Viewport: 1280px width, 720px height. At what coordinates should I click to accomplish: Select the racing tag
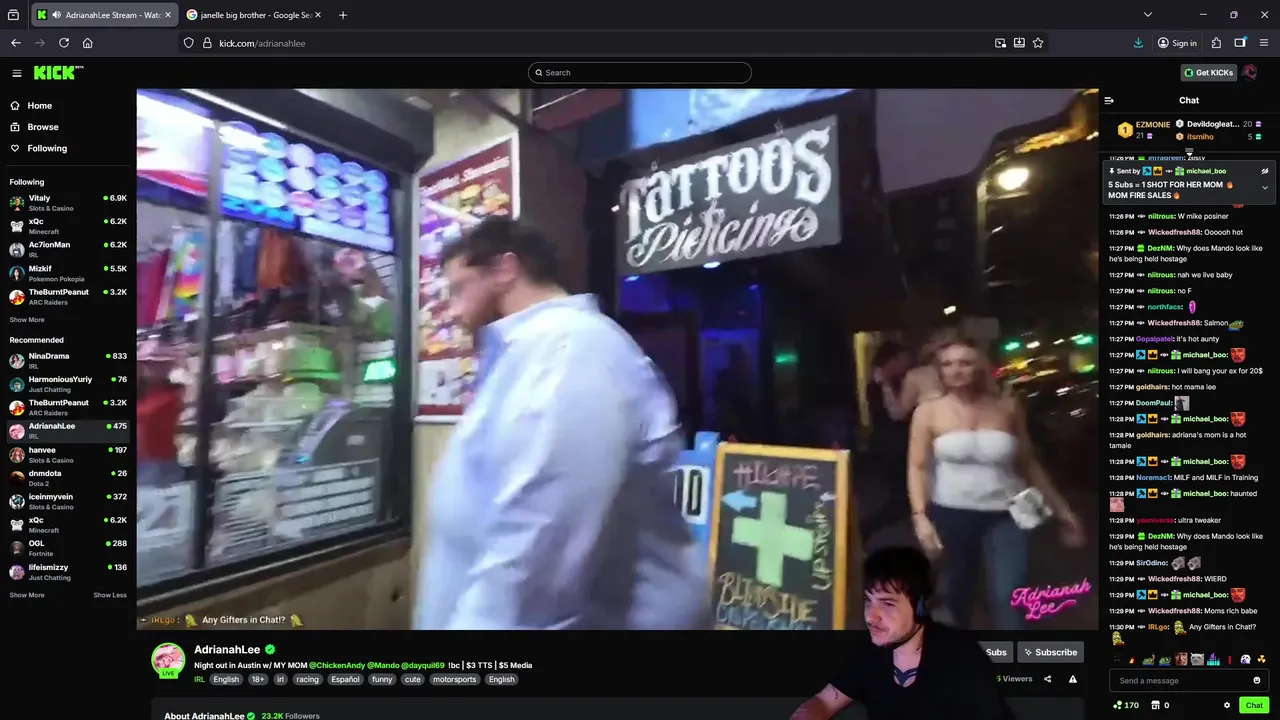[x=307, y=679]
